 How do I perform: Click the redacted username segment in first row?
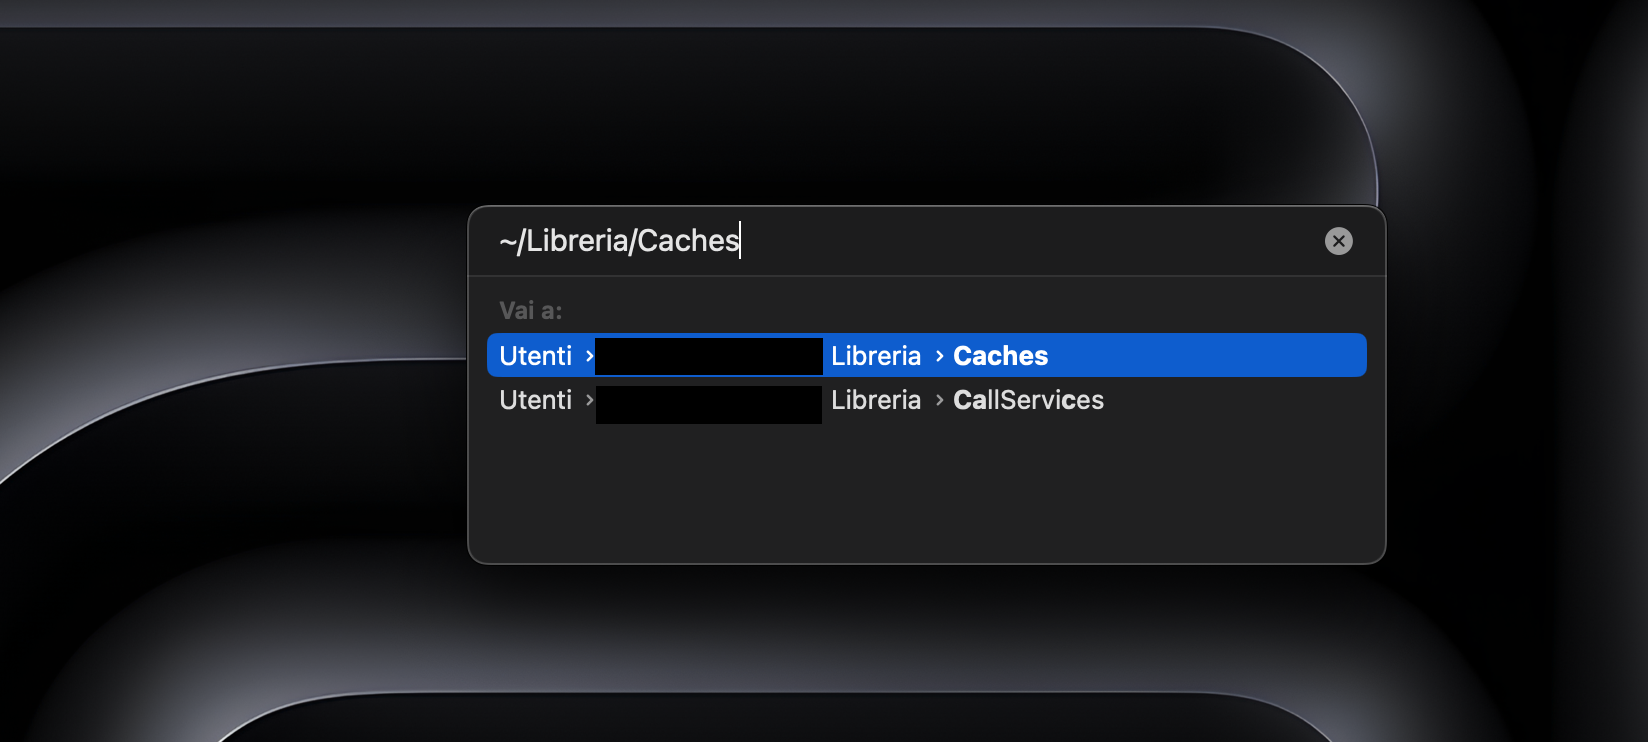[708, 356]
